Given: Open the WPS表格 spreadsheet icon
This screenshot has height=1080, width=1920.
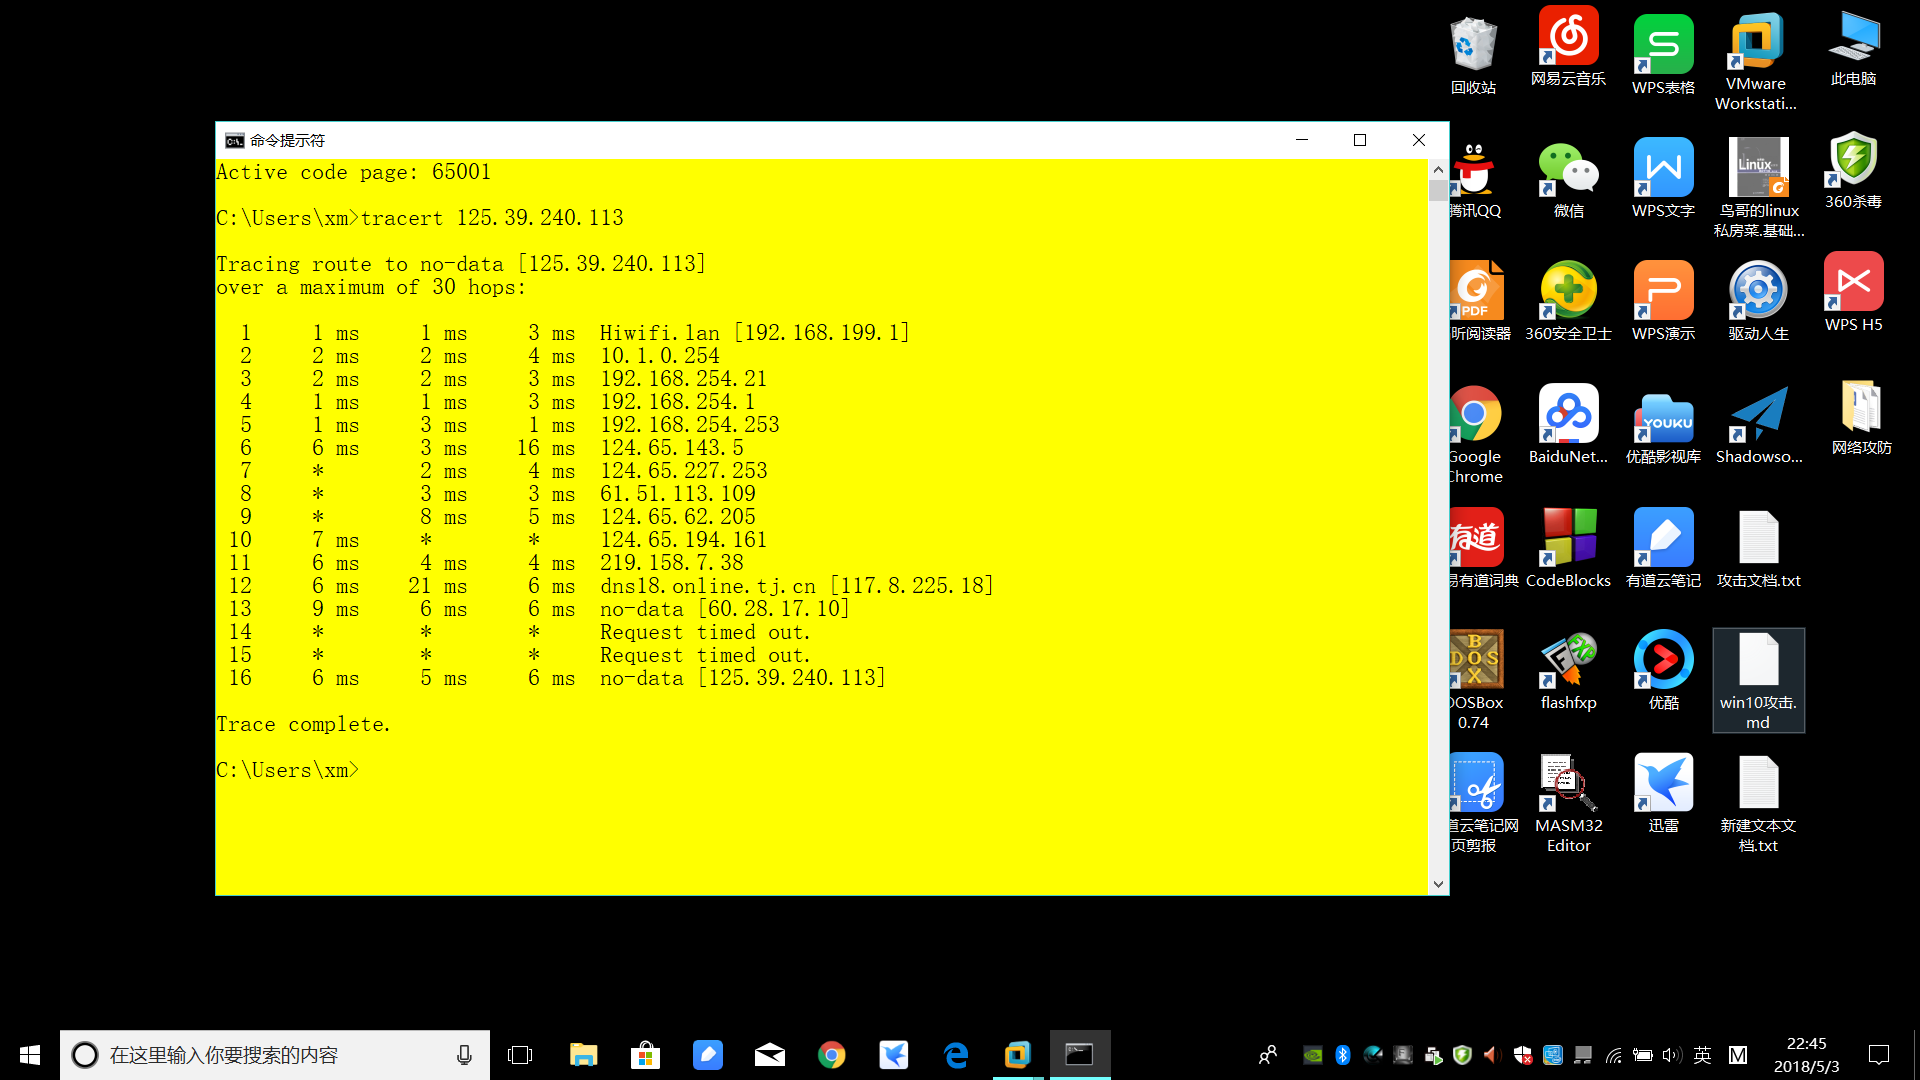Looking at the screenshot, I should tap(1663, 46).
